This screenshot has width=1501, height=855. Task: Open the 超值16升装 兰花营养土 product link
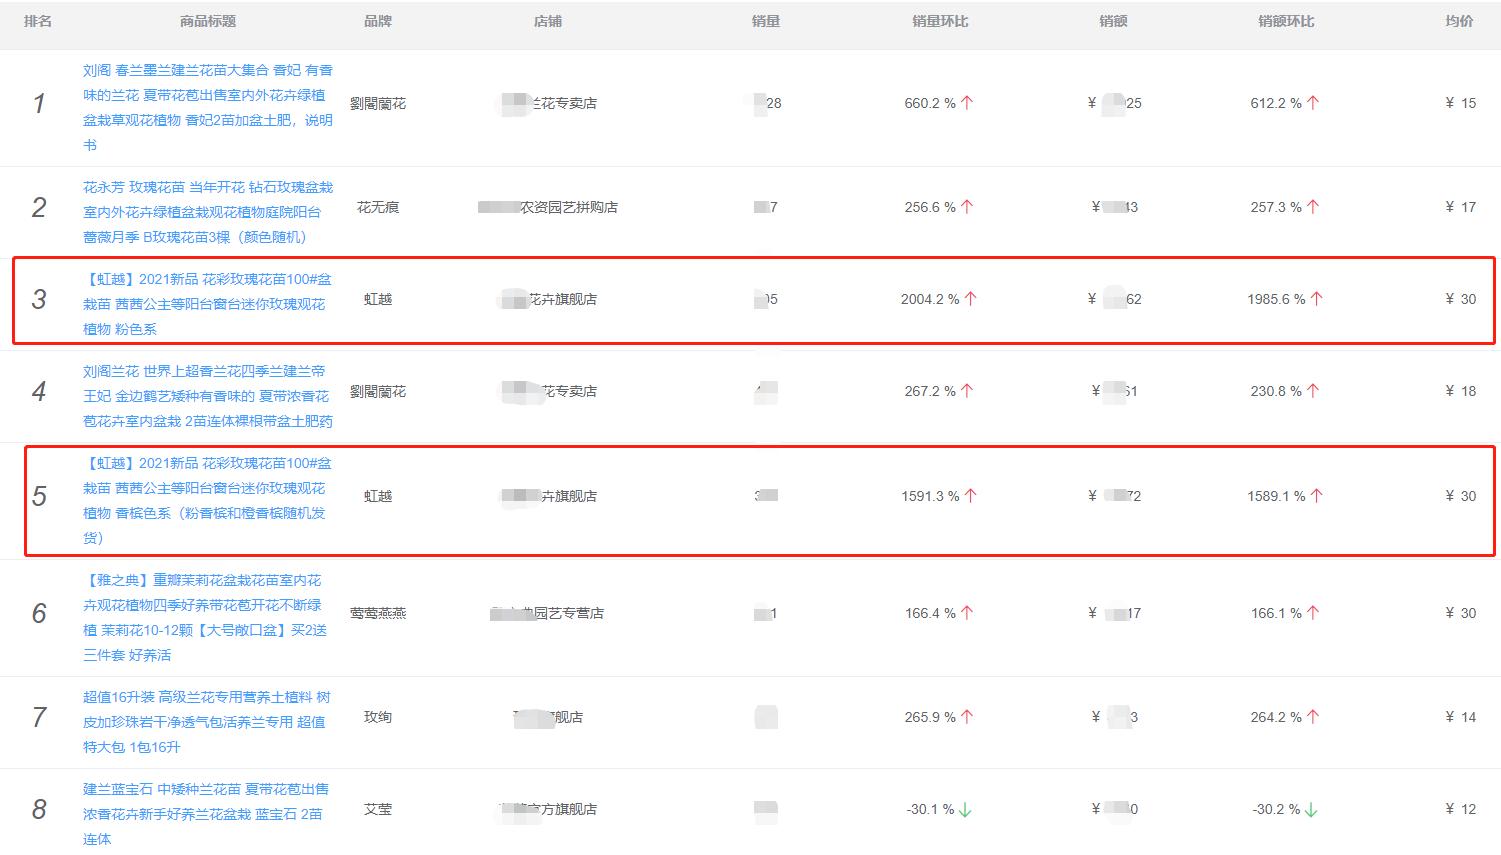click(207, 722)
